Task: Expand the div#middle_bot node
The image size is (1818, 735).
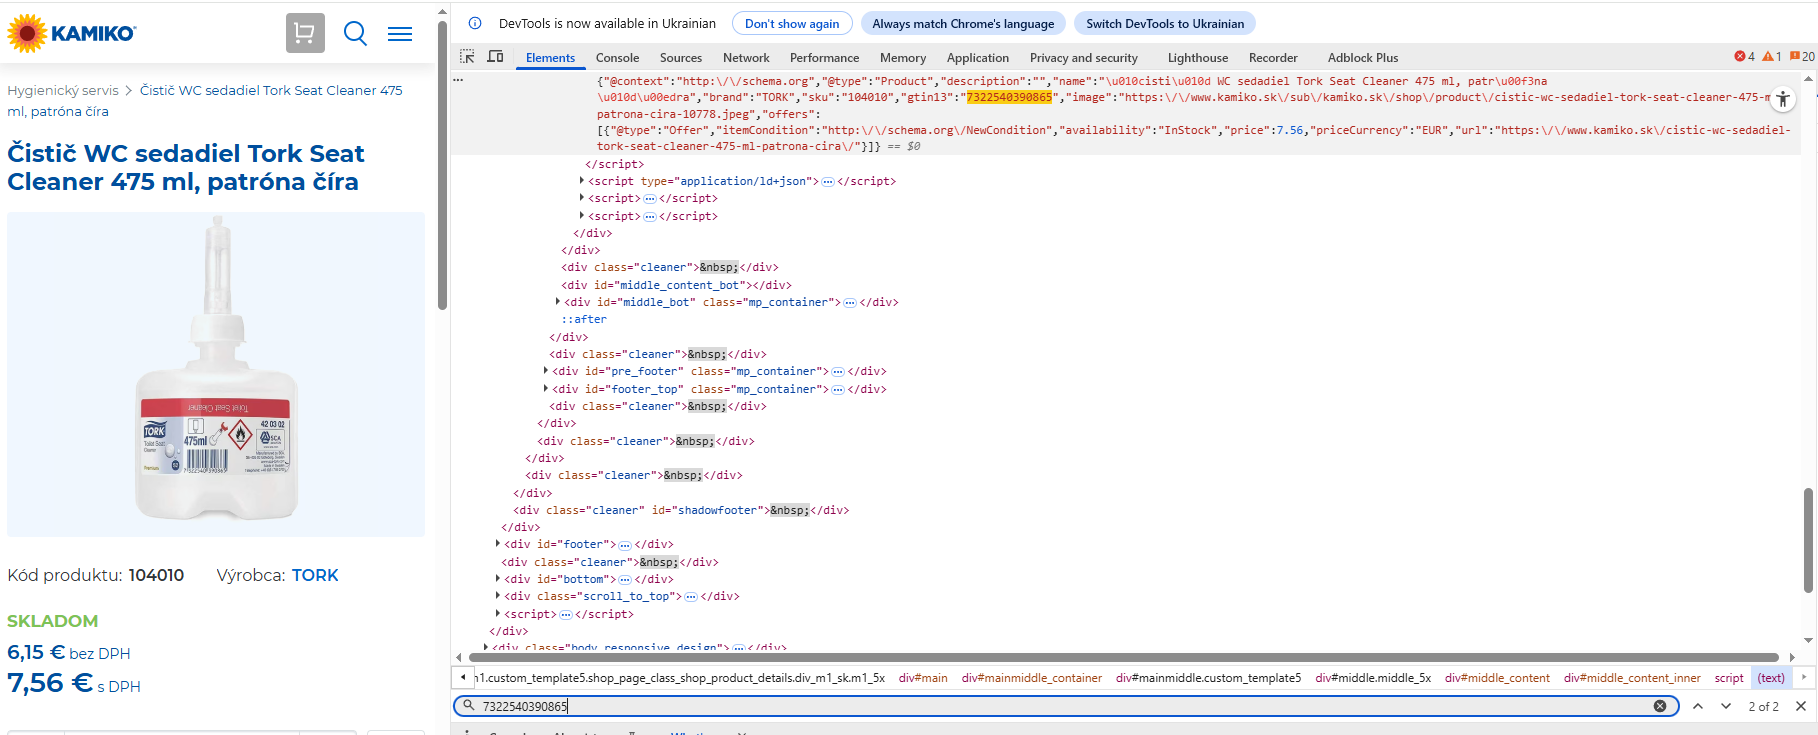Action: (x=558, y=302)
